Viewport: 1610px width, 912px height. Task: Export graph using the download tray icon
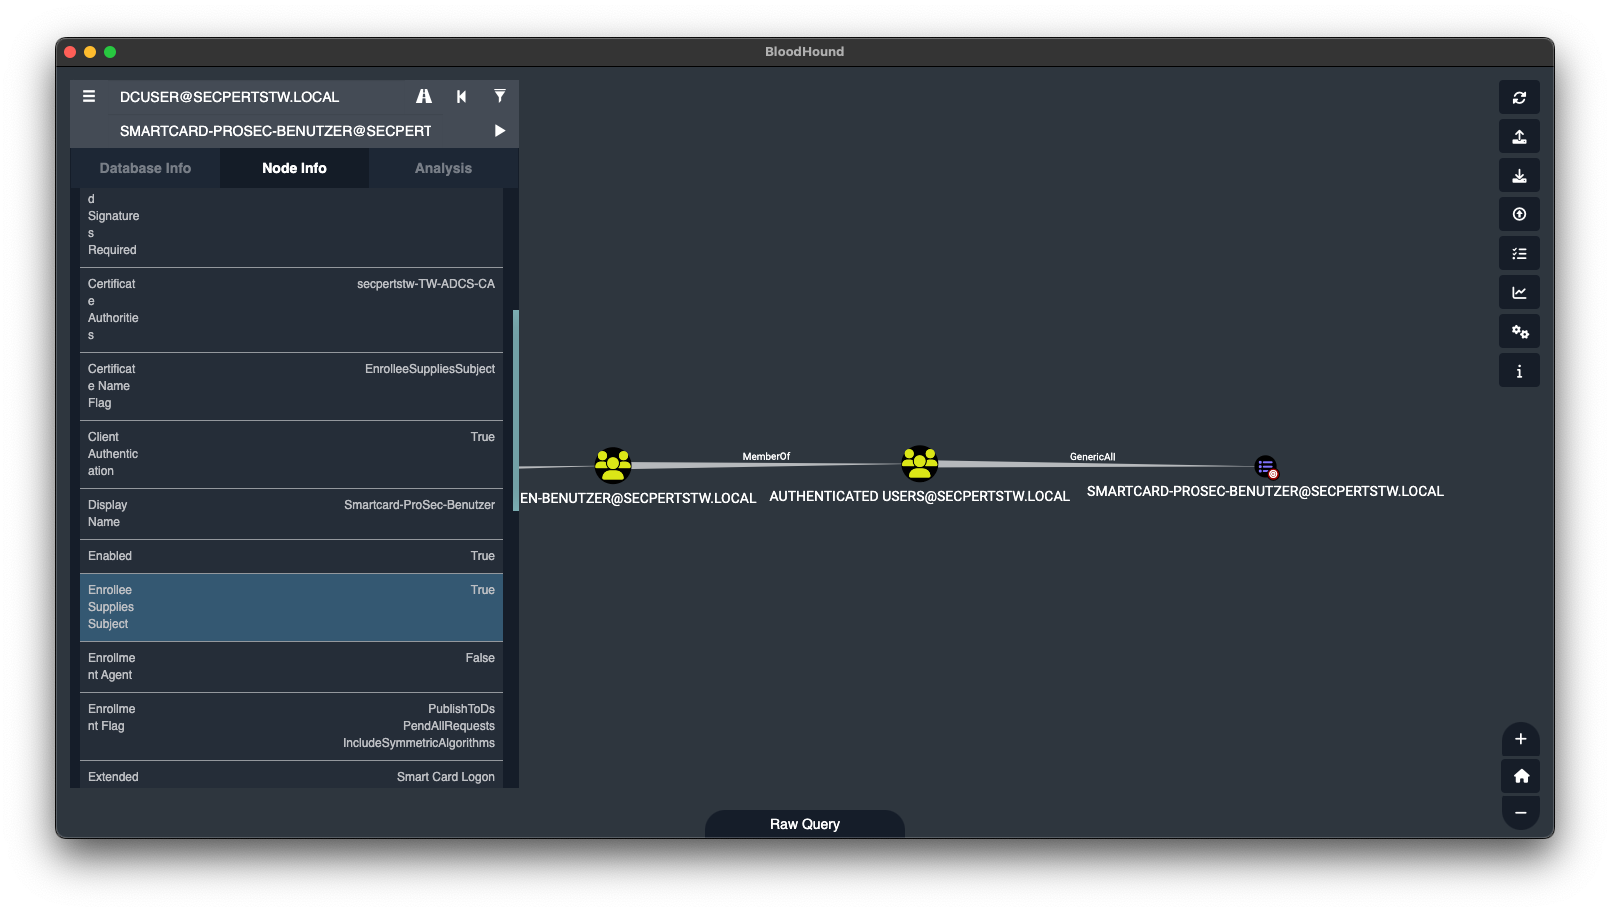[x=1519, y=175]
